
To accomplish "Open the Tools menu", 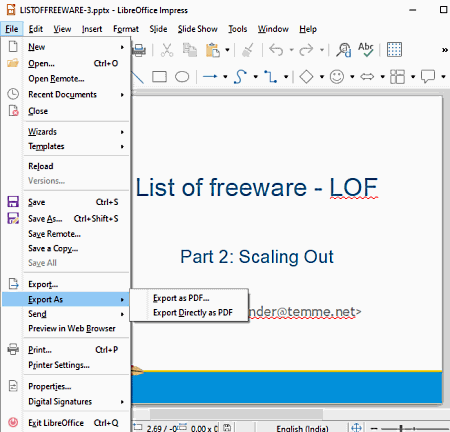I will pos(237,29).
